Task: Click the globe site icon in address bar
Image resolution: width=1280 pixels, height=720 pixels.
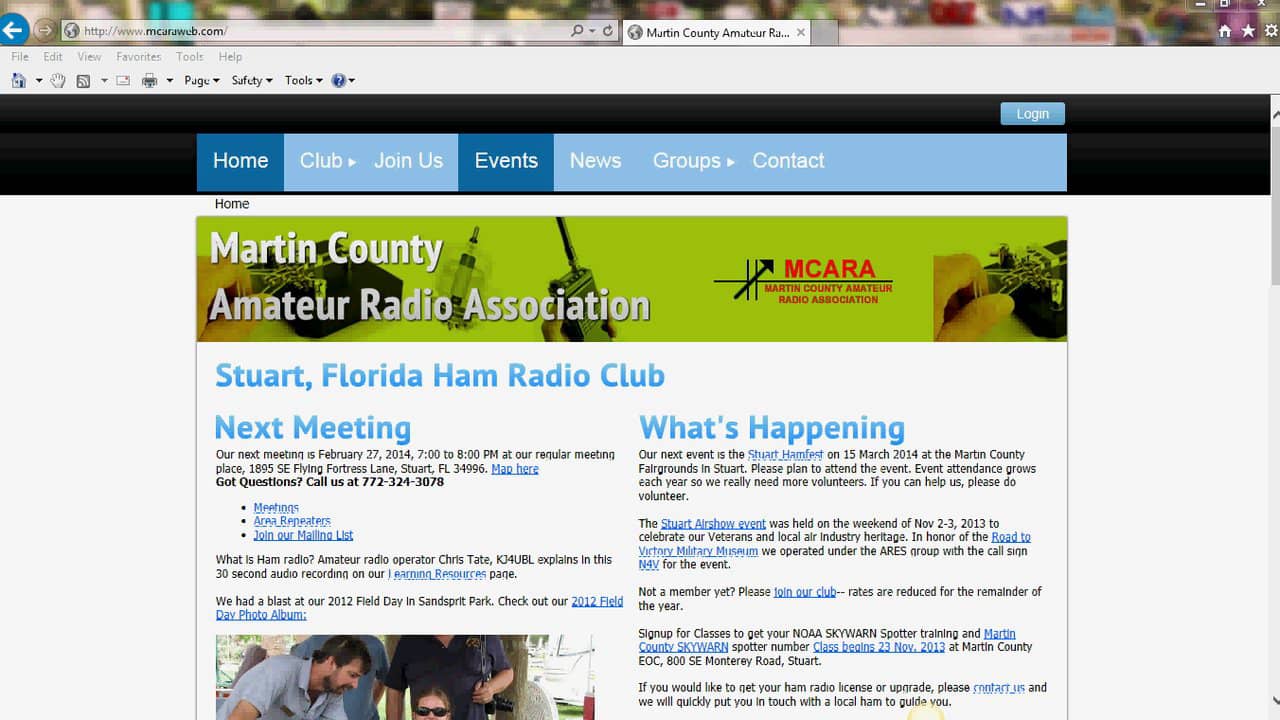Action: pos(71,31)
